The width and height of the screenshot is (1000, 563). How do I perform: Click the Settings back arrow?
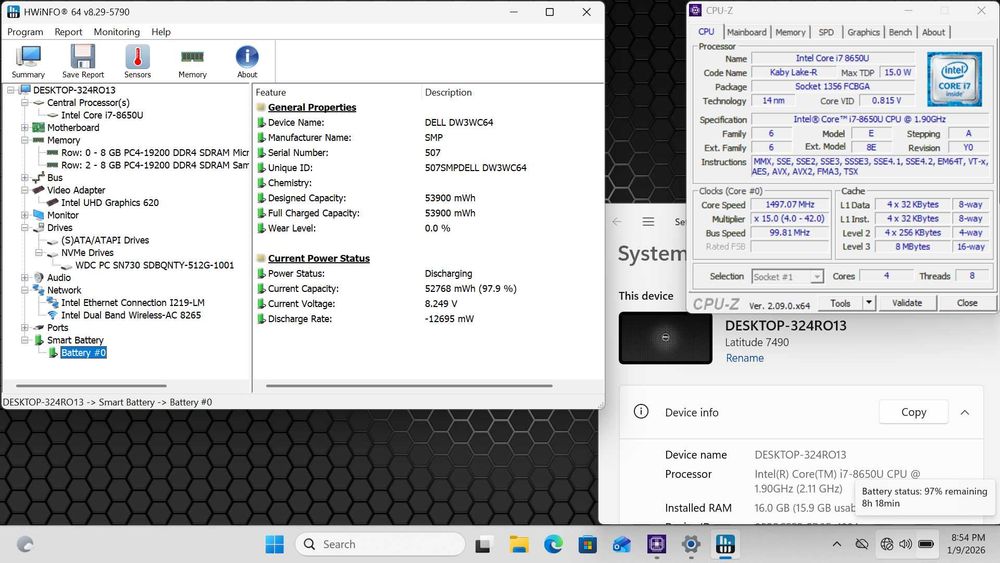coord(617,222)
